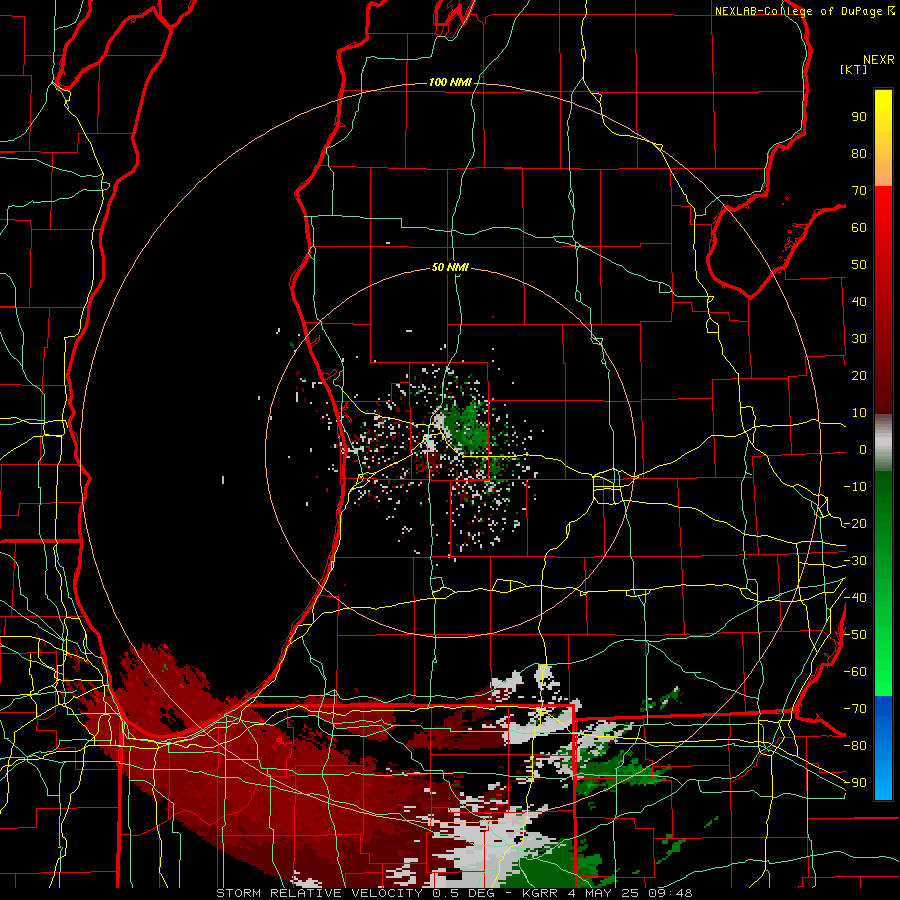Click the 50 NMI range ring label
This screenshot has width=900, height=900.
click(x=450, y=267)
